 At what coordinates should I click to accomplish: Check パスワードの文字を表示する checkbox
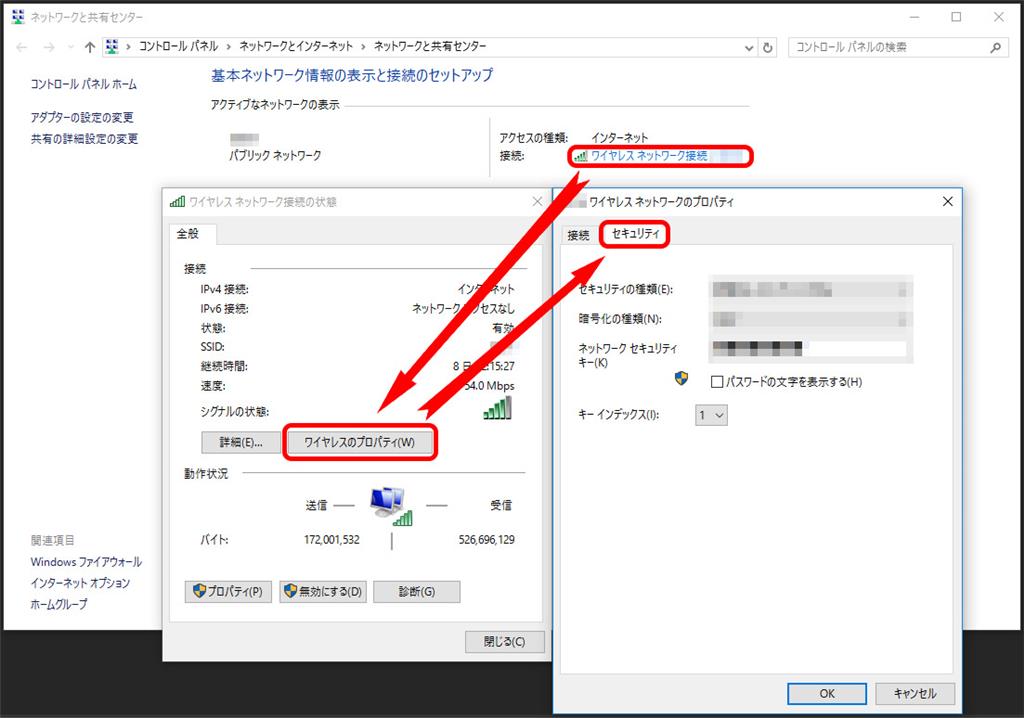click(716, 382)
